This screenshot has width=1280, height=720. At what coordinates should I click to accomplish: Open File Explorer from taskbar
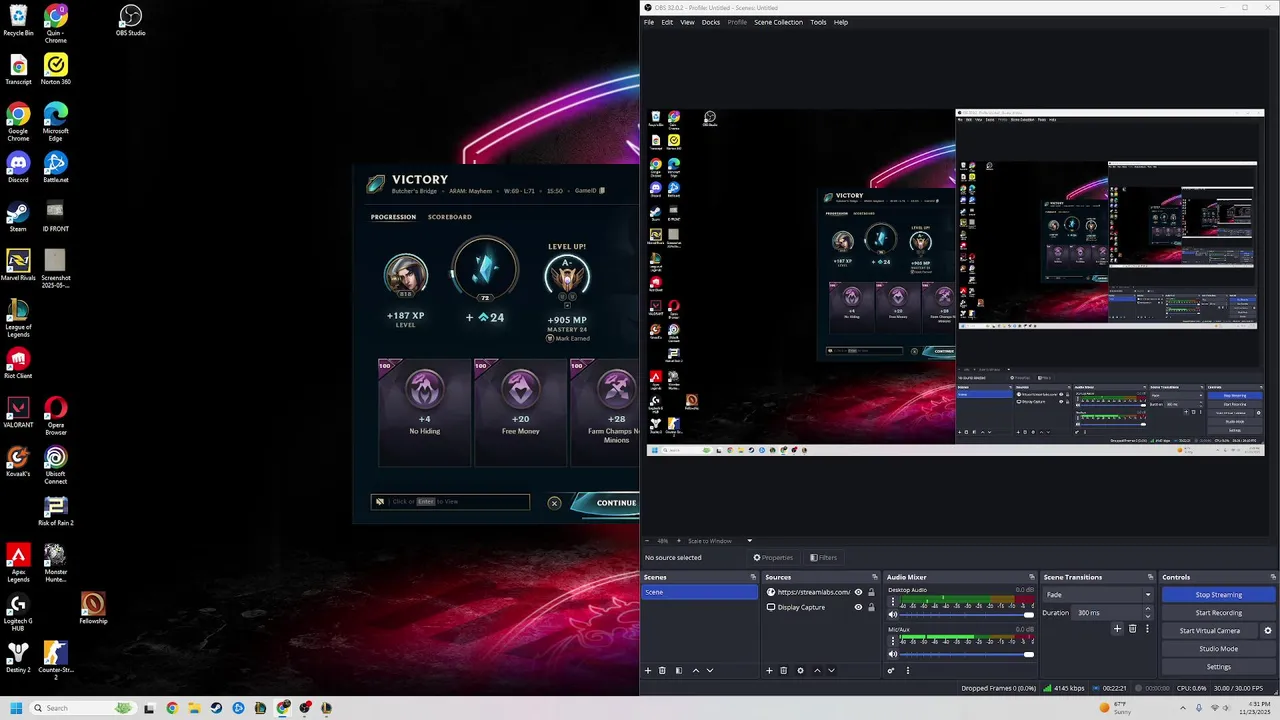coord(194,708)
